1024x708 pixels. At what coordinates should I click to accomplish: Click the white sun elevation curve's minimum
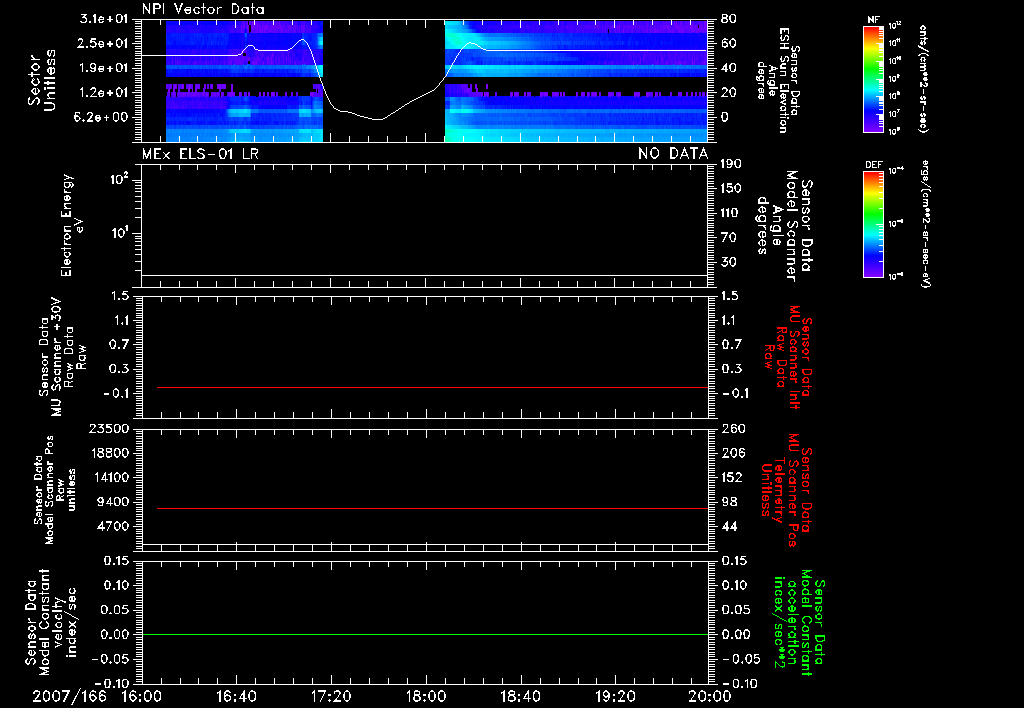379,120
